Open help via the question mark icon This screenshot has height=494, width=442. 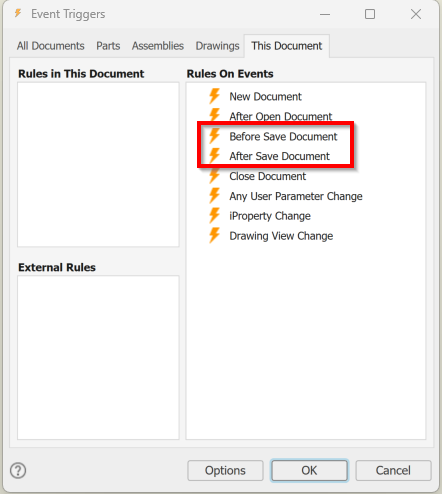pos(18,470)
